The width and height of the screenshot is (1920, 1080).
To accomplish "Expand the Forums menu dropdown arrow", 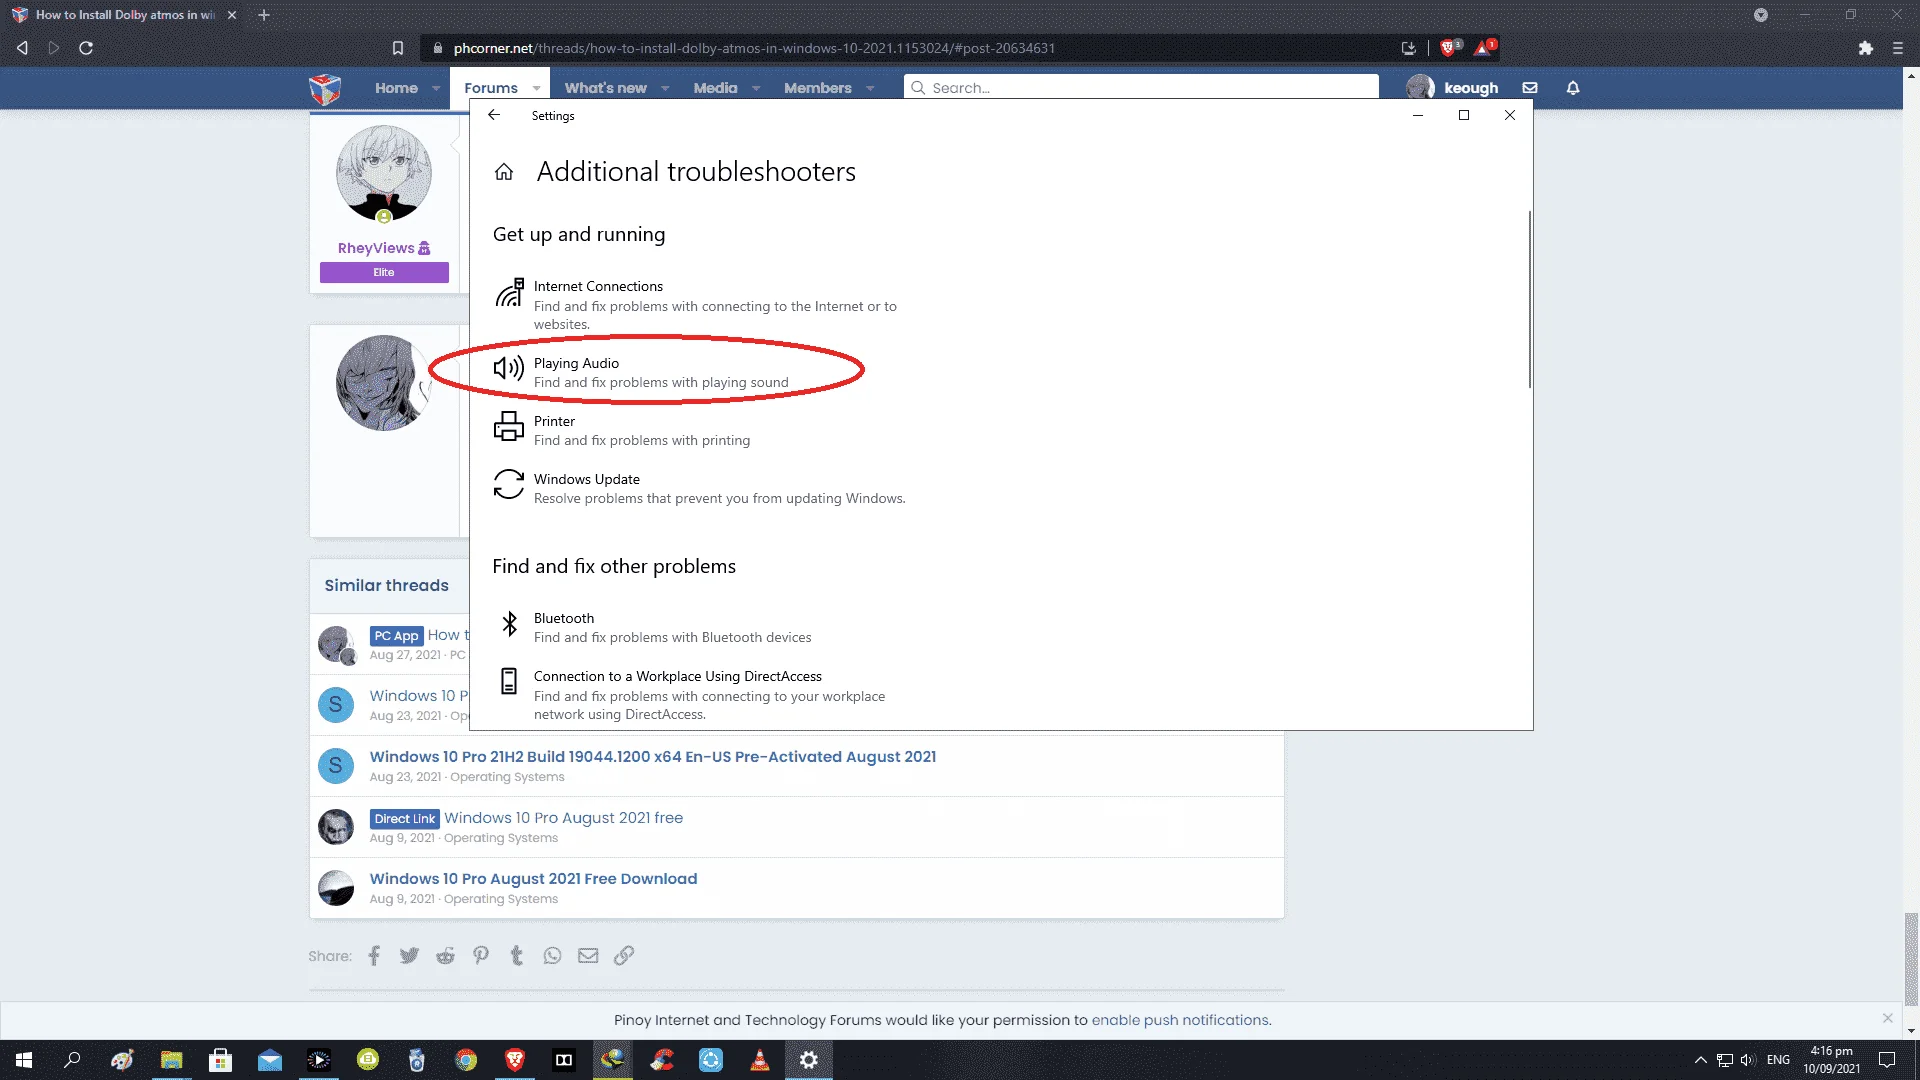I will coord(536,89).
